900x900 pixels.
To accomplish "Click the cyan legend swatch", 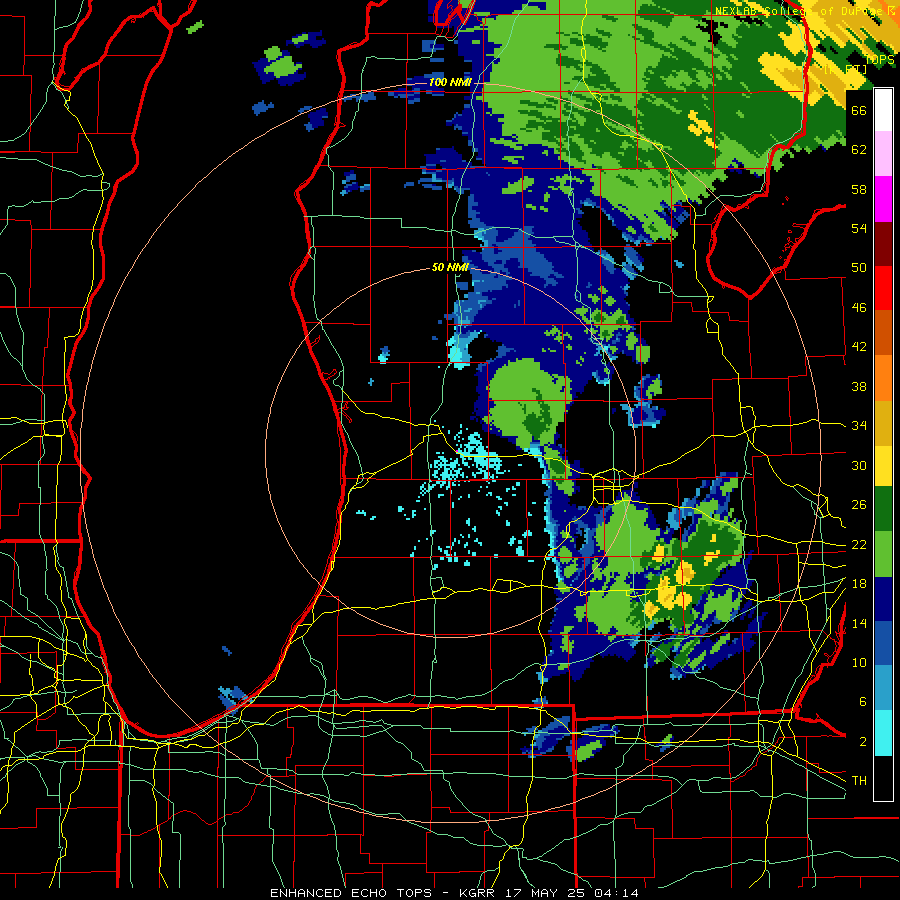I will coord(883,733).
